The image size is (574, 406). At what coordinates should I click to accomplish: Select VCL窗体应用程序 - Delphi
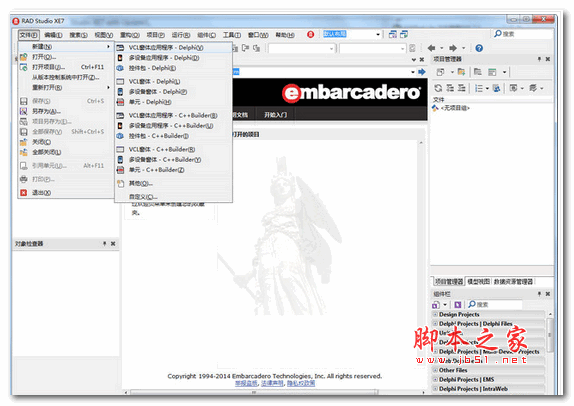point(174,48)
